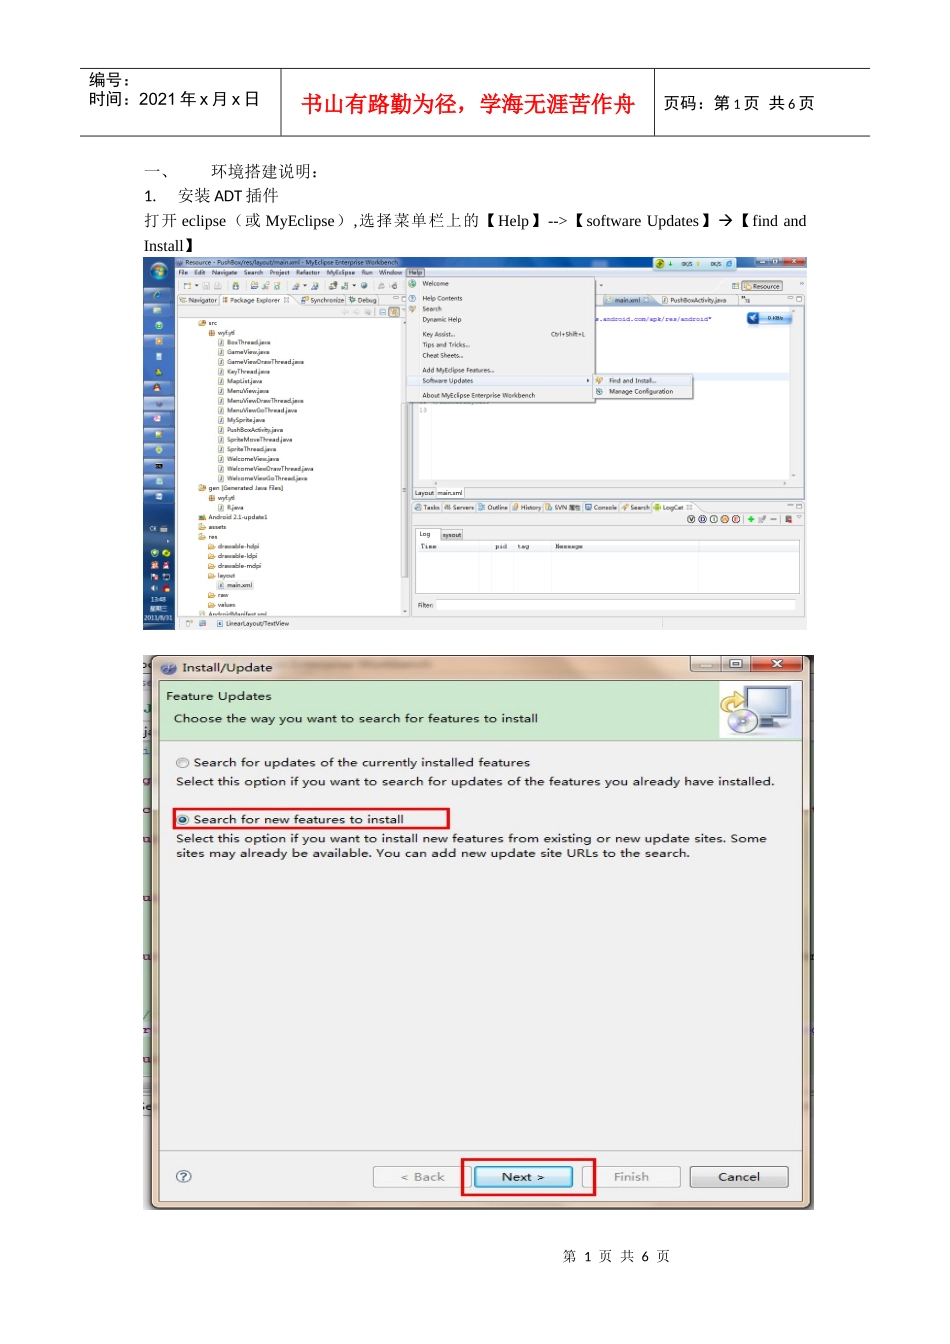Select LogCat Debug (D) filter icon
The width and height of the screenshot is (950, 1344).
pyautogui.click(x=702, y=519)
